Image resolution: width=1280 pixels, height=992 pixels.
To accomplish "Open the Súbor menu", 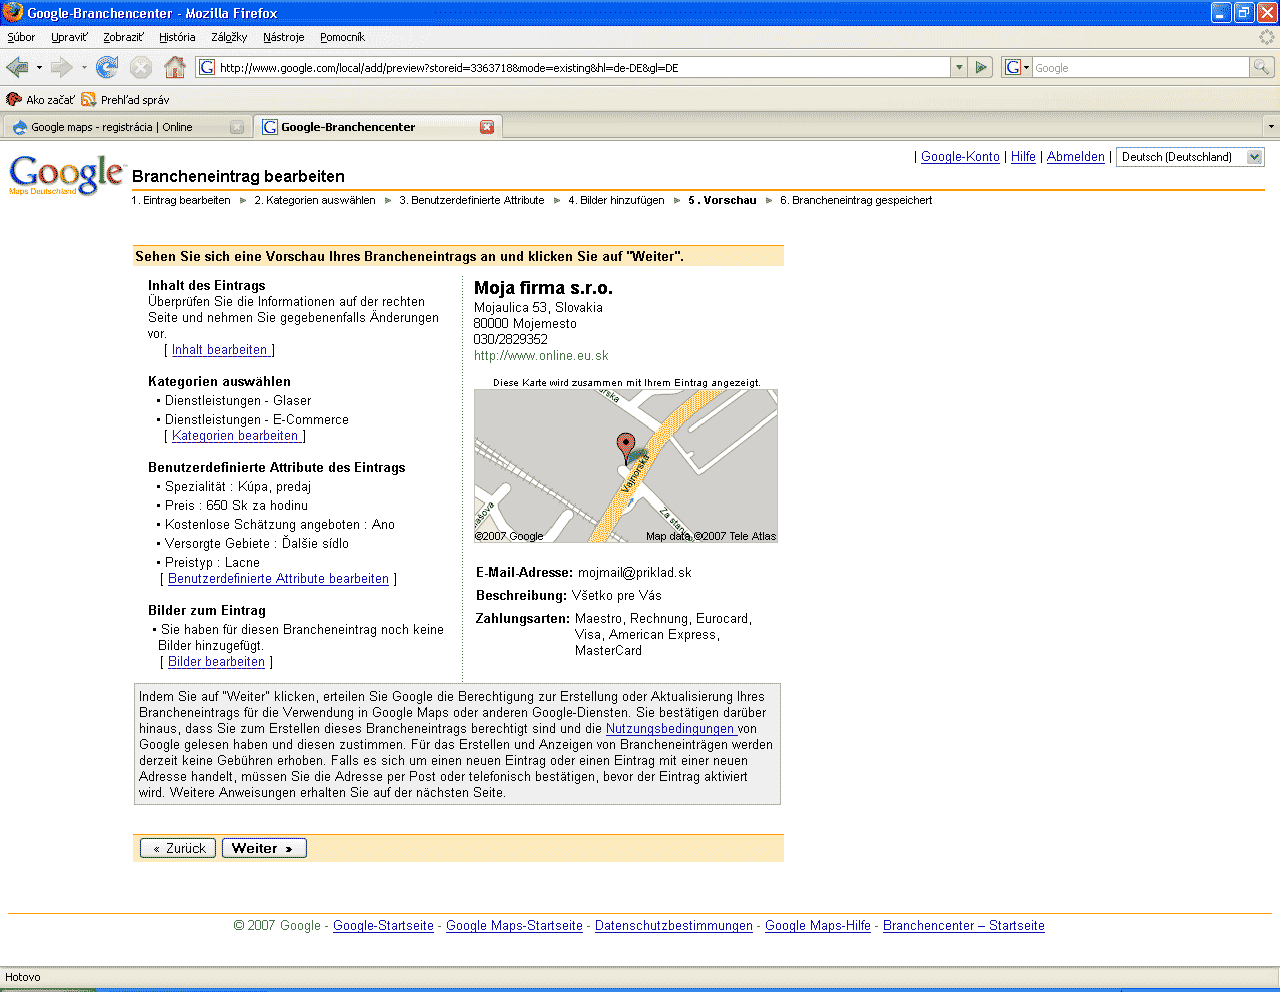I will point(21,37).
